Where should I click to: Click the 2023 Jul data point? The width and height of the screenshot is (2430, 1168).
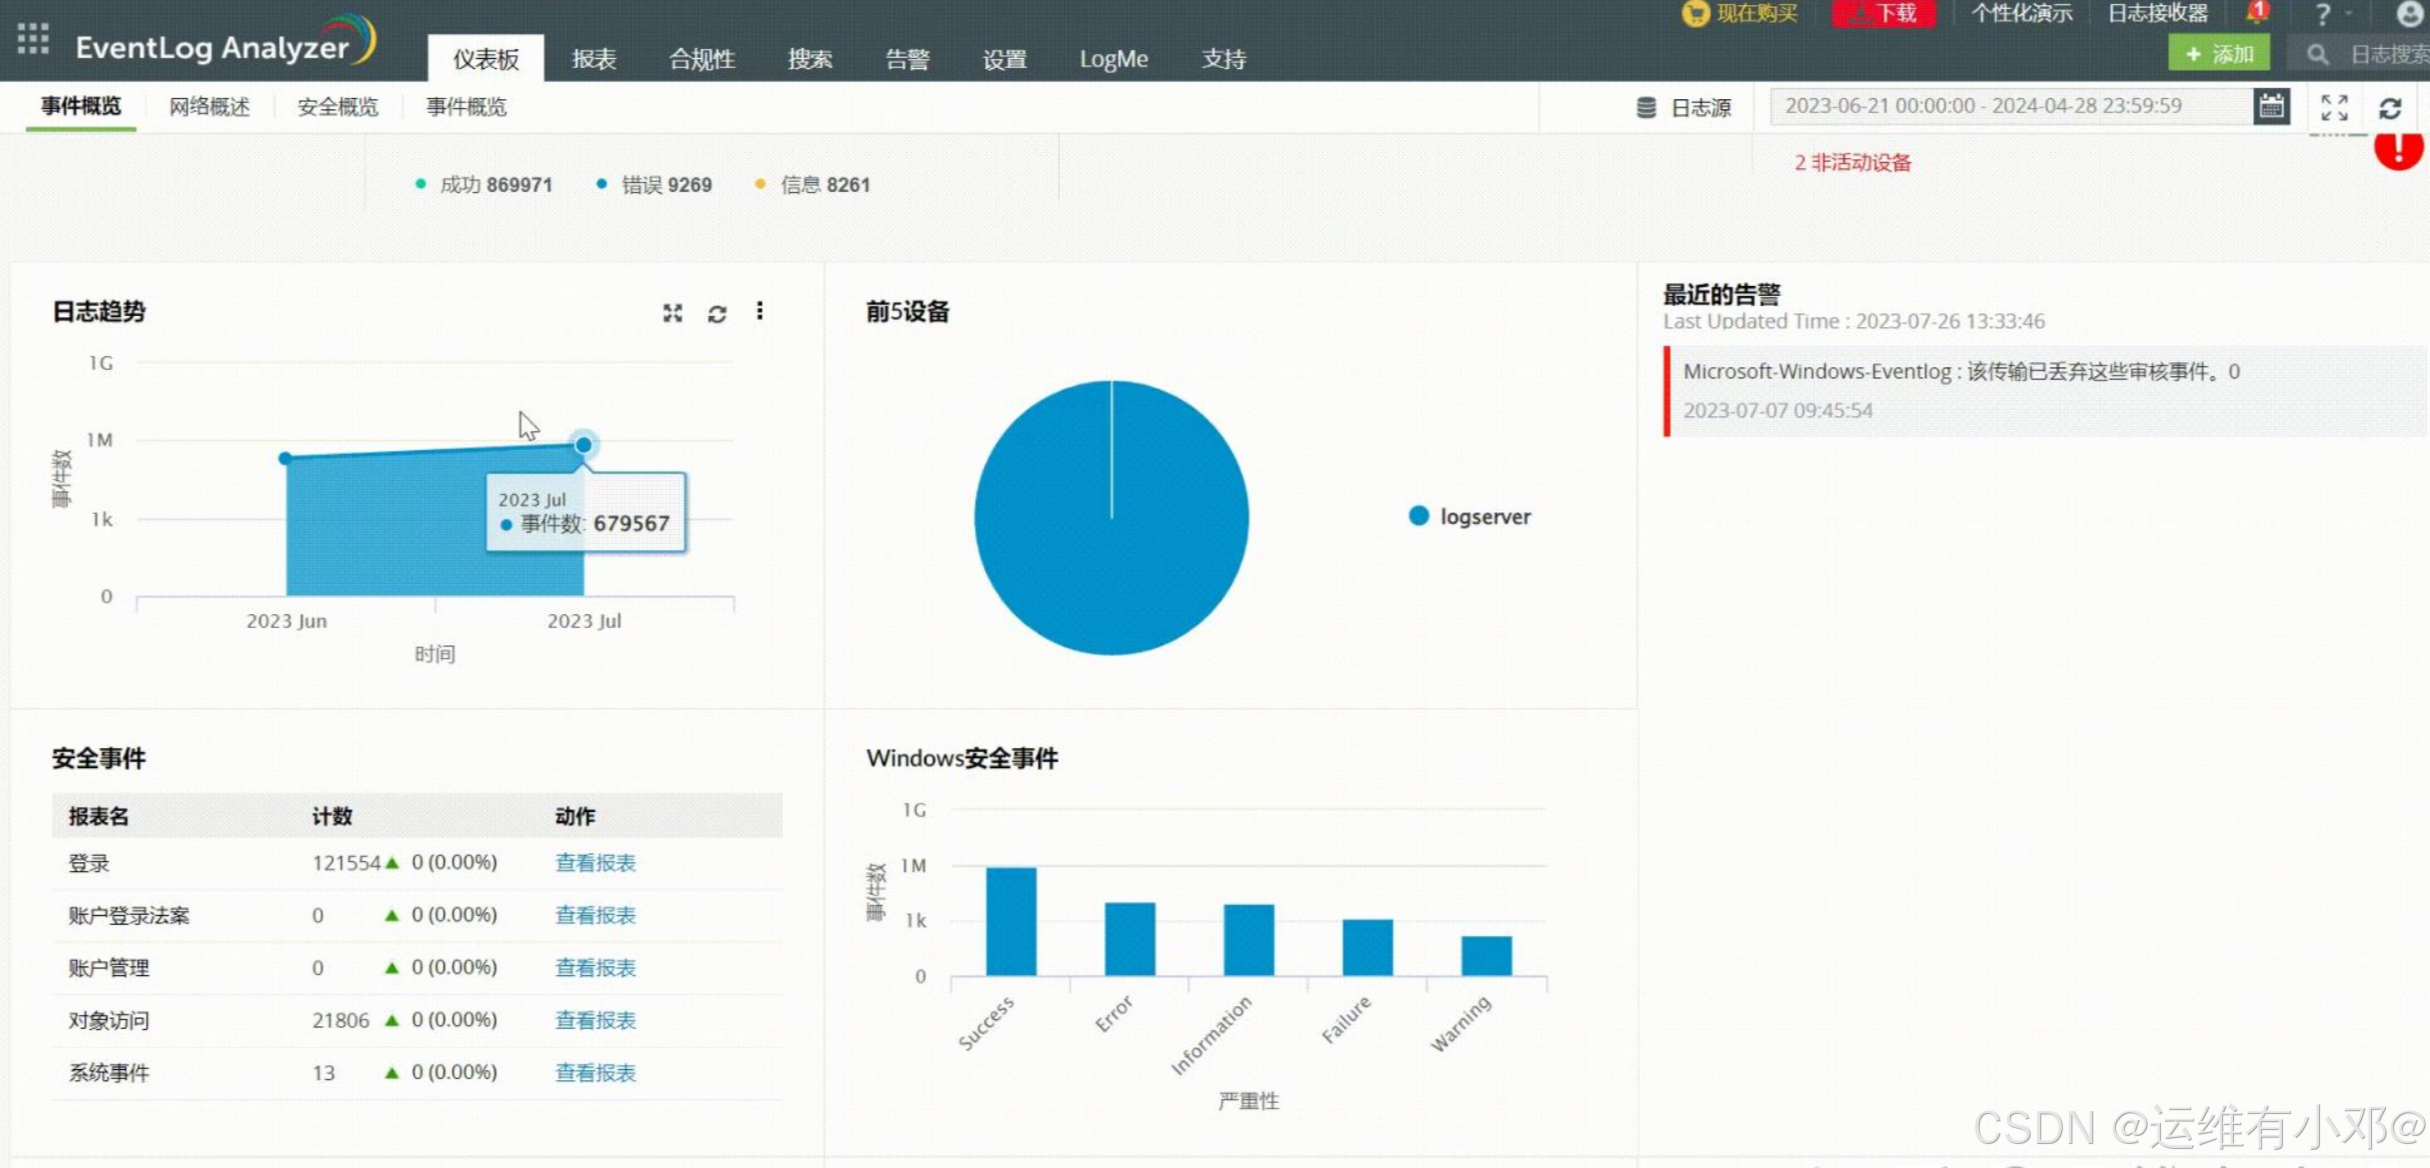coord(583,445)
